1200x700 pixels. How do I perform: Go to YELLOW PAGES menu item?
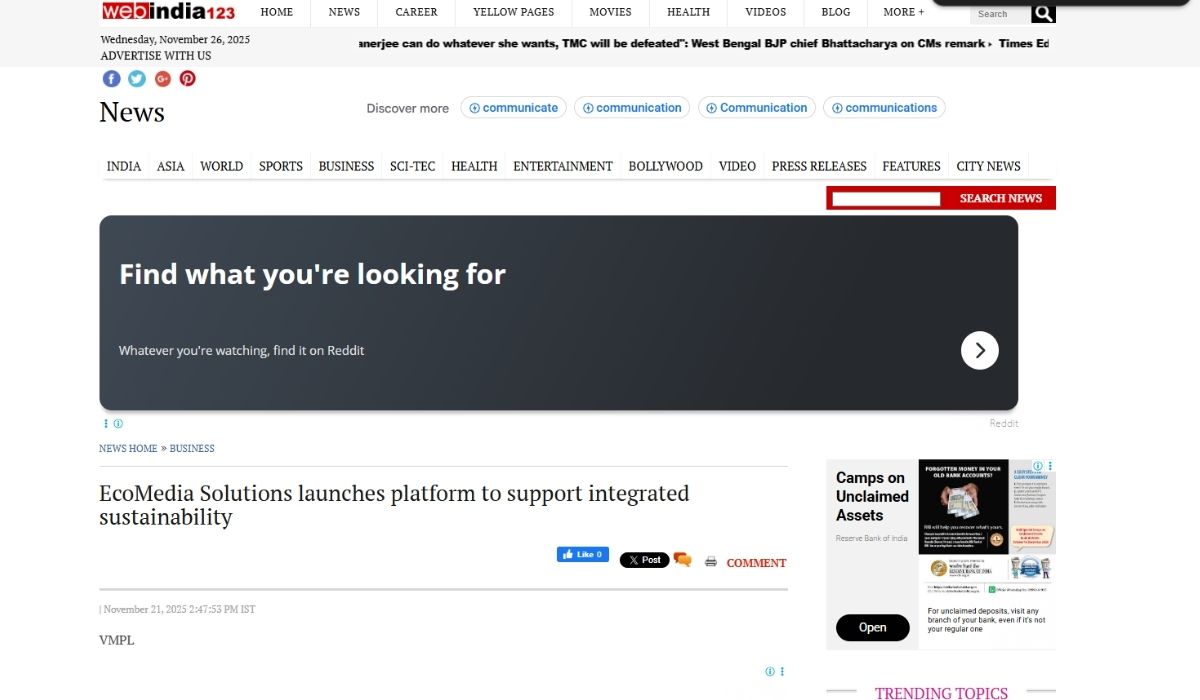tap(513, 12)
